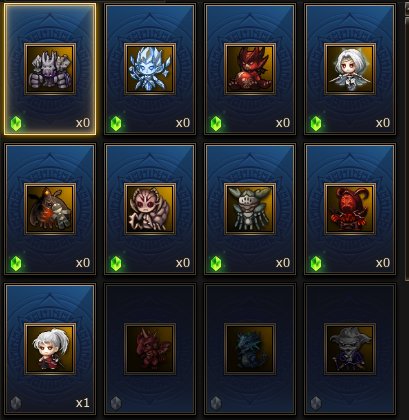Click the ice crystal spirit monster portrait
This screenshot has height=420, width=409.
pos(150,69)
